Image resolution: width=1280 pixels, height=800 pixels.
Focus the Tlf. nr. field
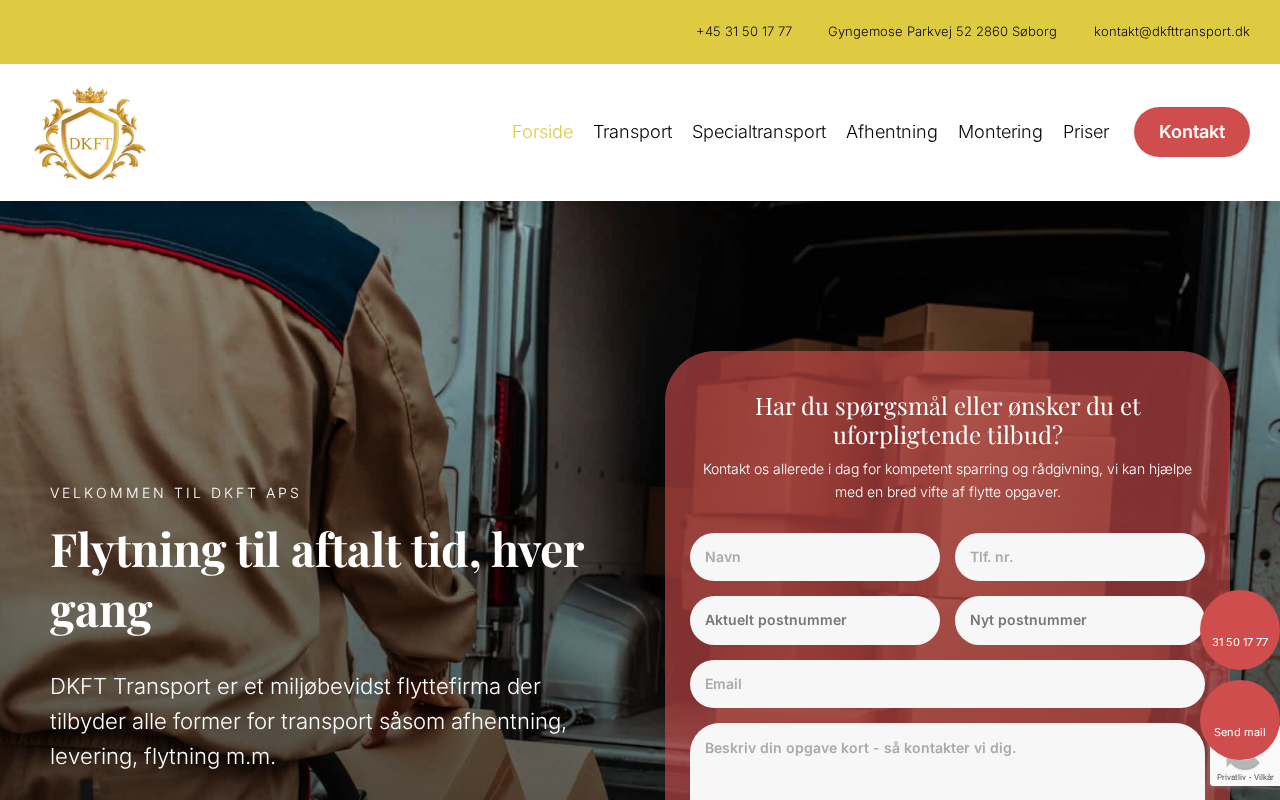(x=1080, y=557)
